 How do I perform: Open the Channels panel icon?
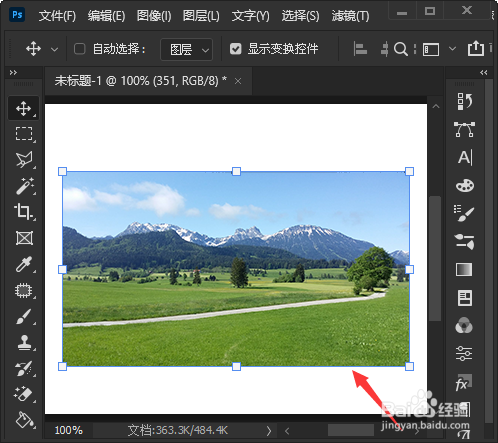pyautogui.click(x=464, y=325)
